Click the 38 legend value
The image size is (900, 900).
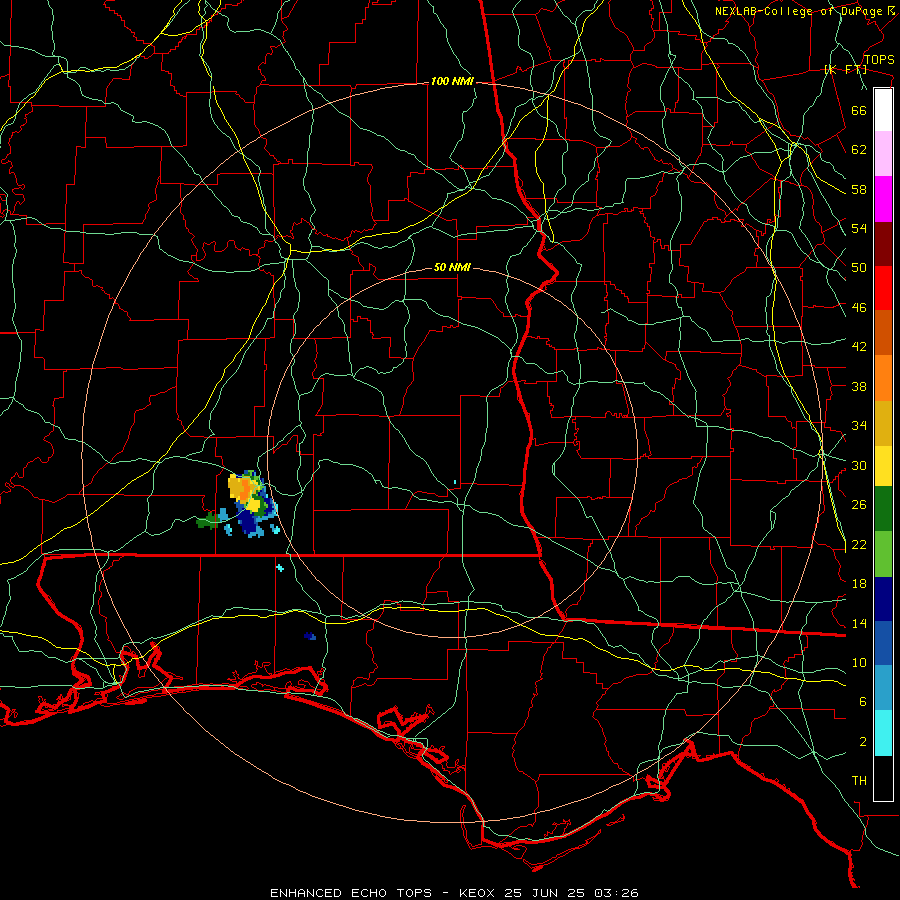click(x=859, y=386)
